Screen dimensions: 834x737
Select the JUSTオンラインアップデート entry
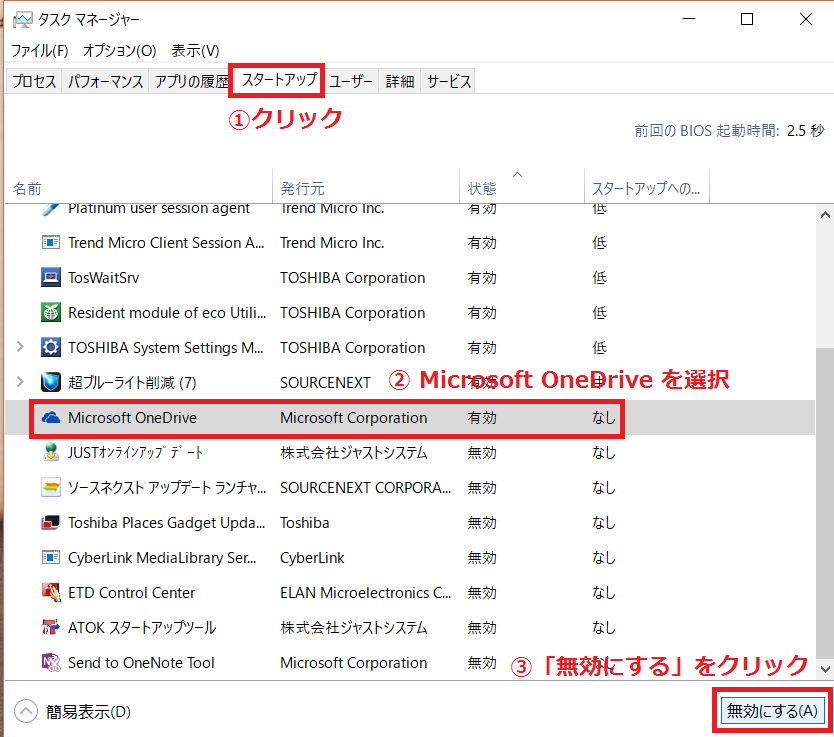136,453
